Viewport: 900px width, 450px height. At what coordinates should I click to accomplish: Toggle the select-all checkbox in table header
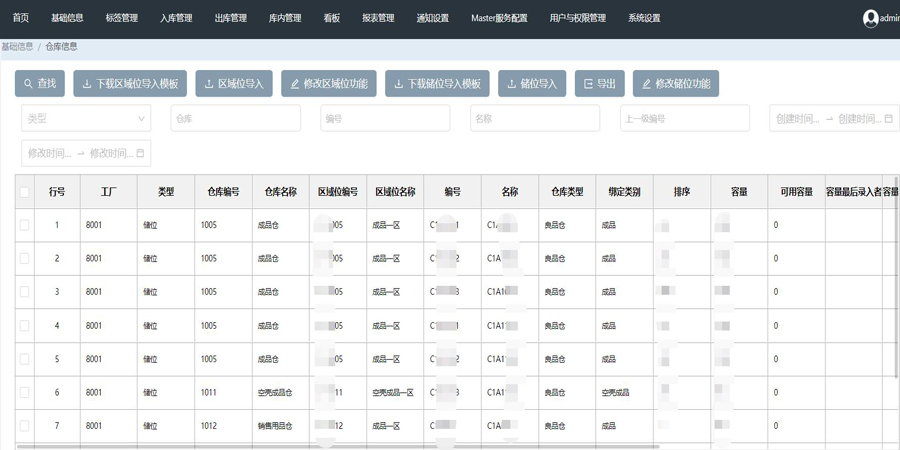[25, 192]
